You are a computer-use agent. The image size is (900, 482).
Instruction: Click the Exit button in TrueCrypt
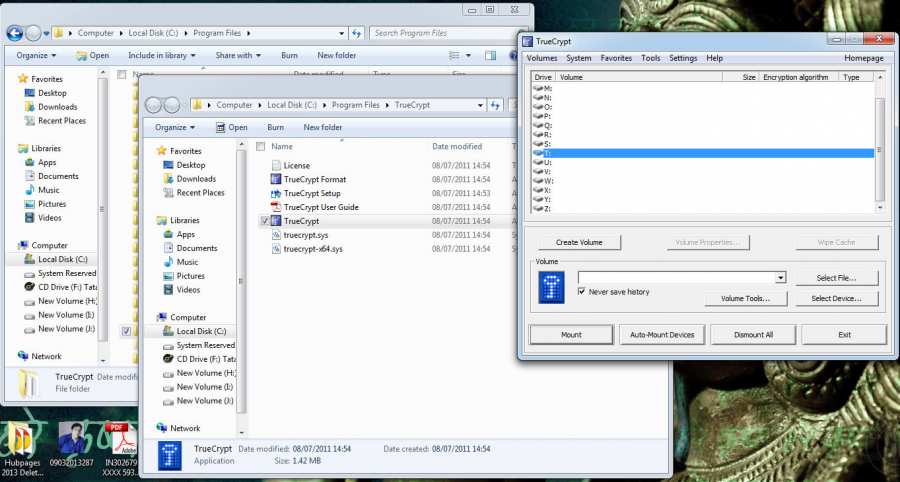844,335
